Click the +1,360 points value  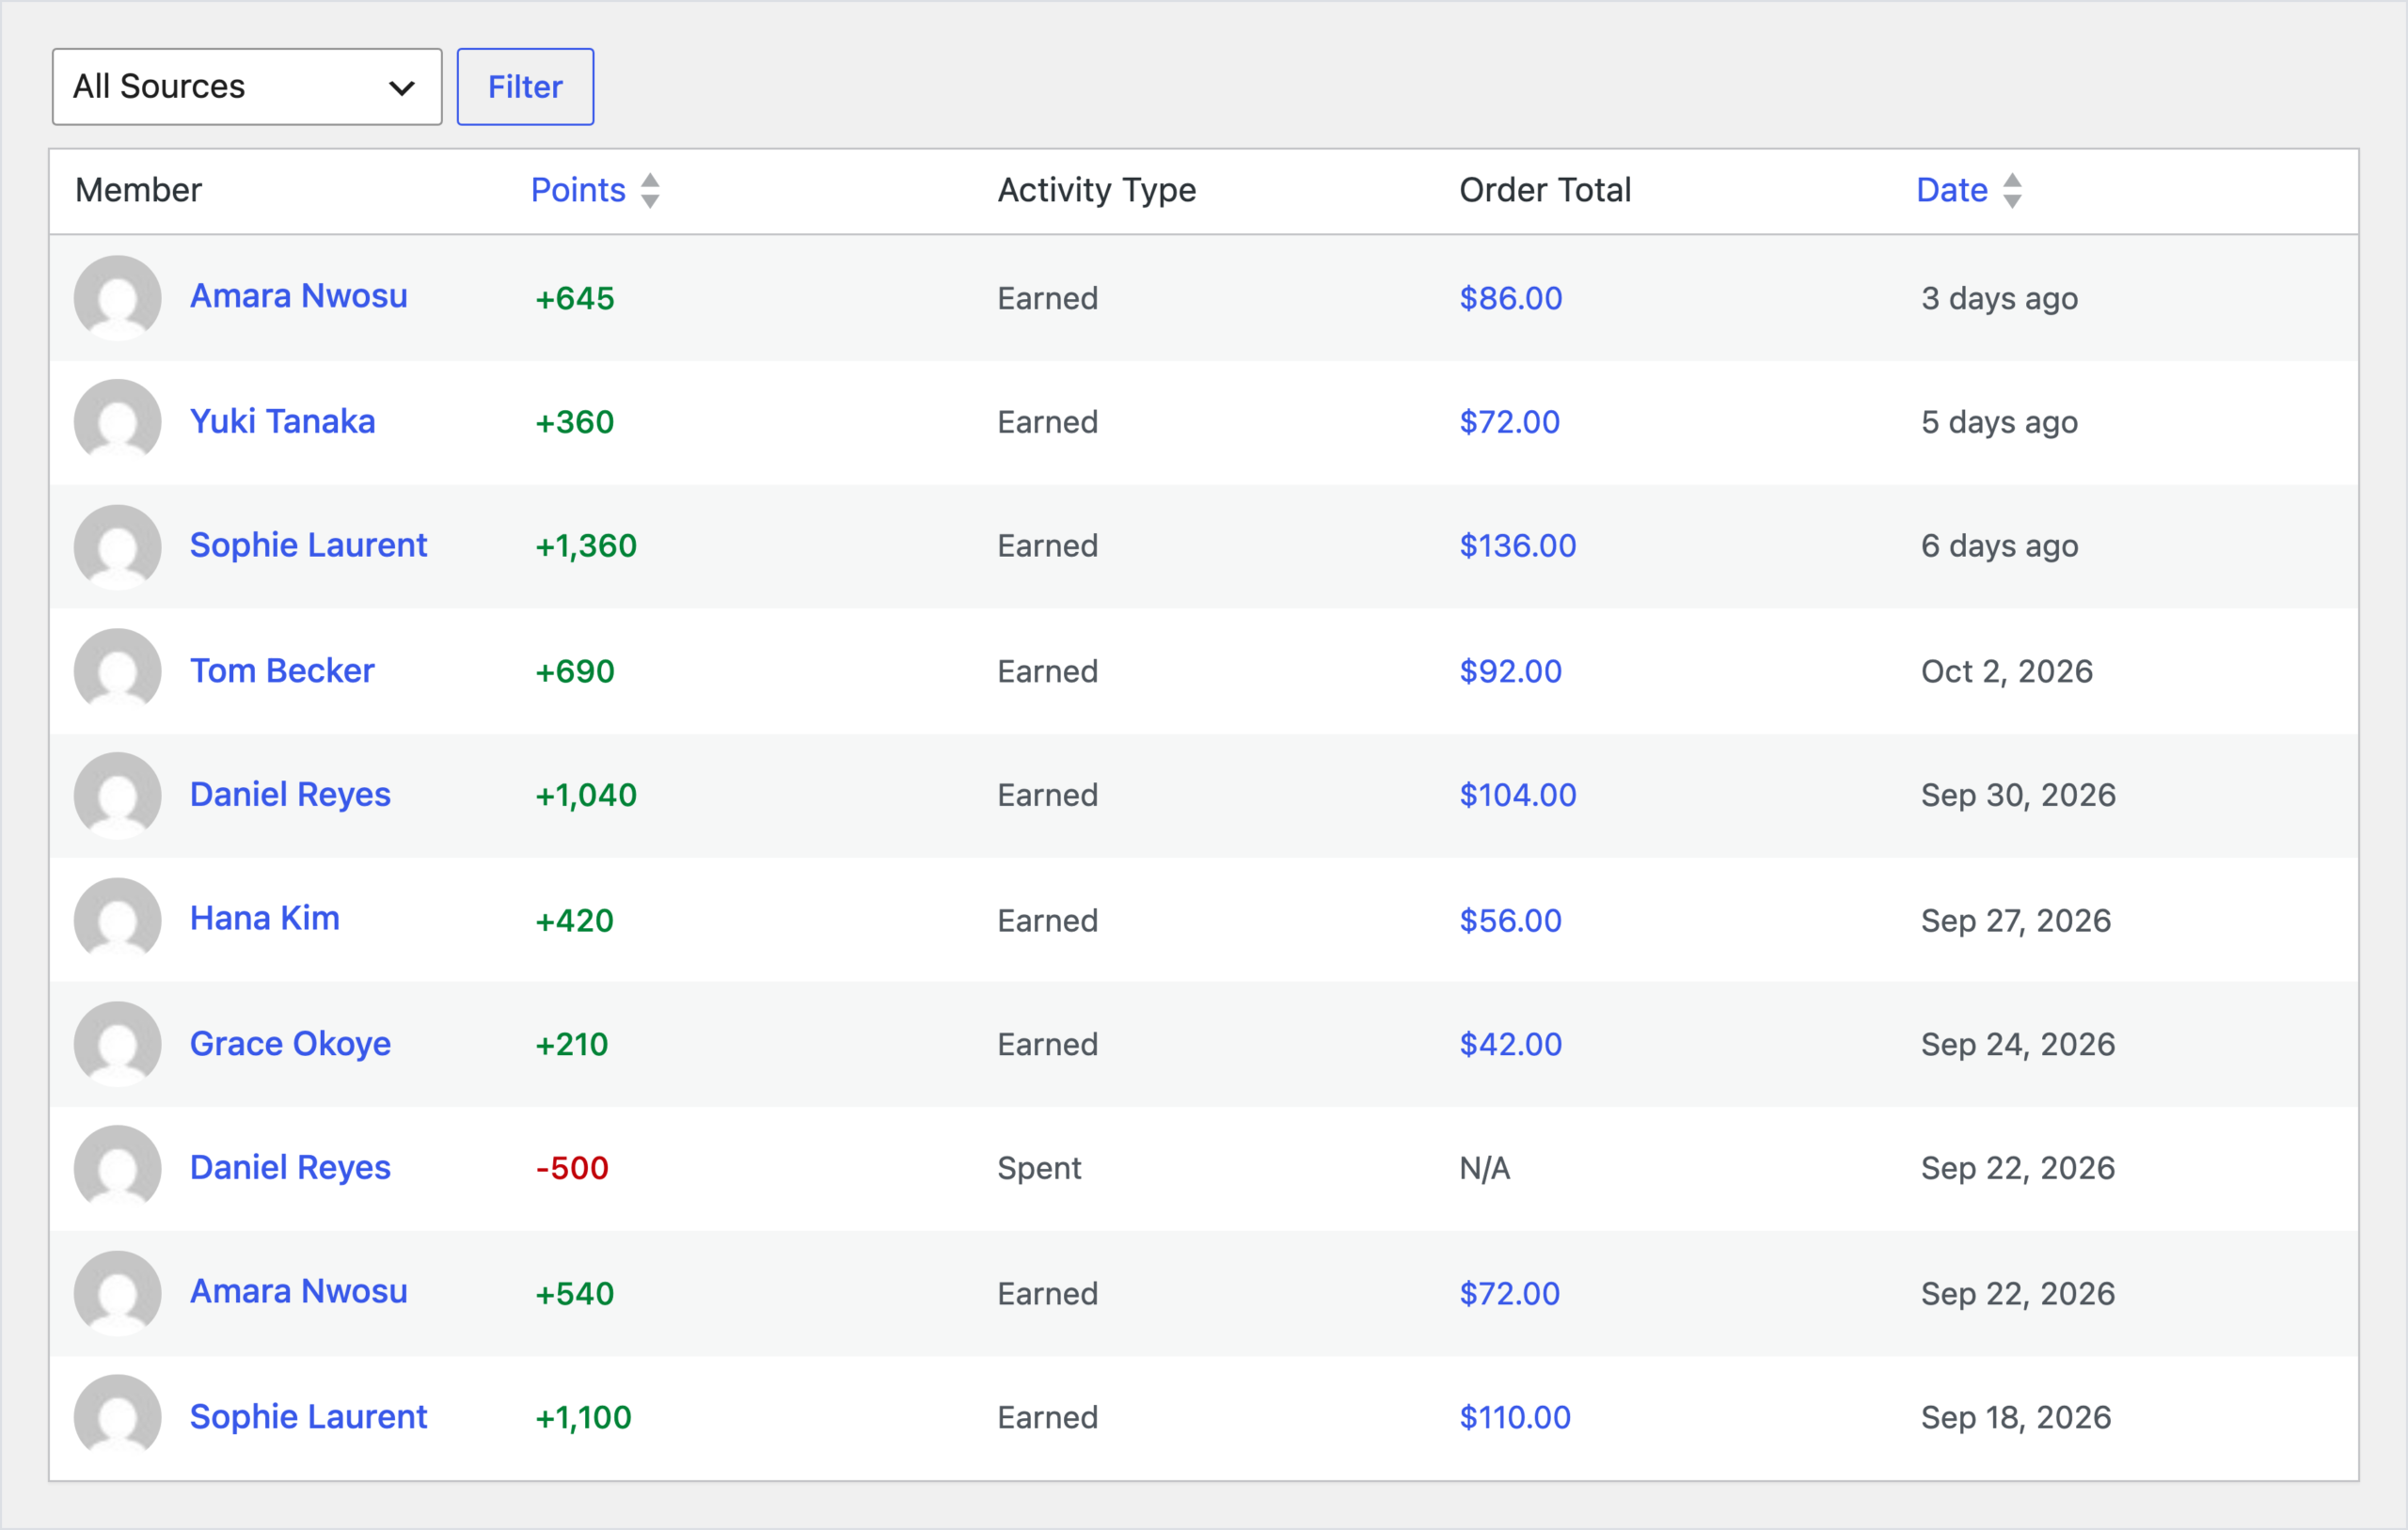click(x=586, y=546)
